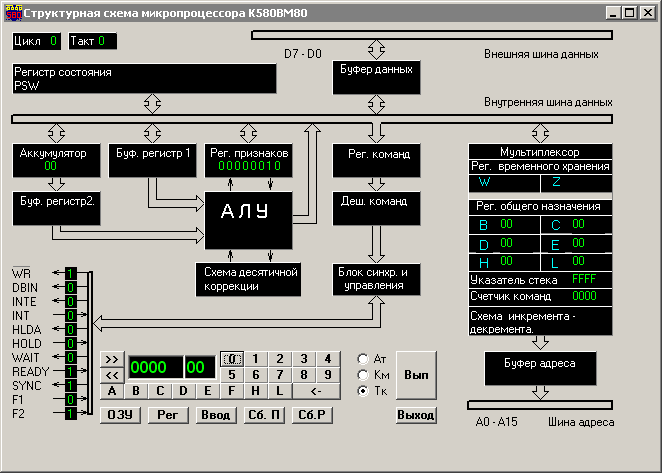
Task: Click the Рег registers button
Action: click(168, 414)
